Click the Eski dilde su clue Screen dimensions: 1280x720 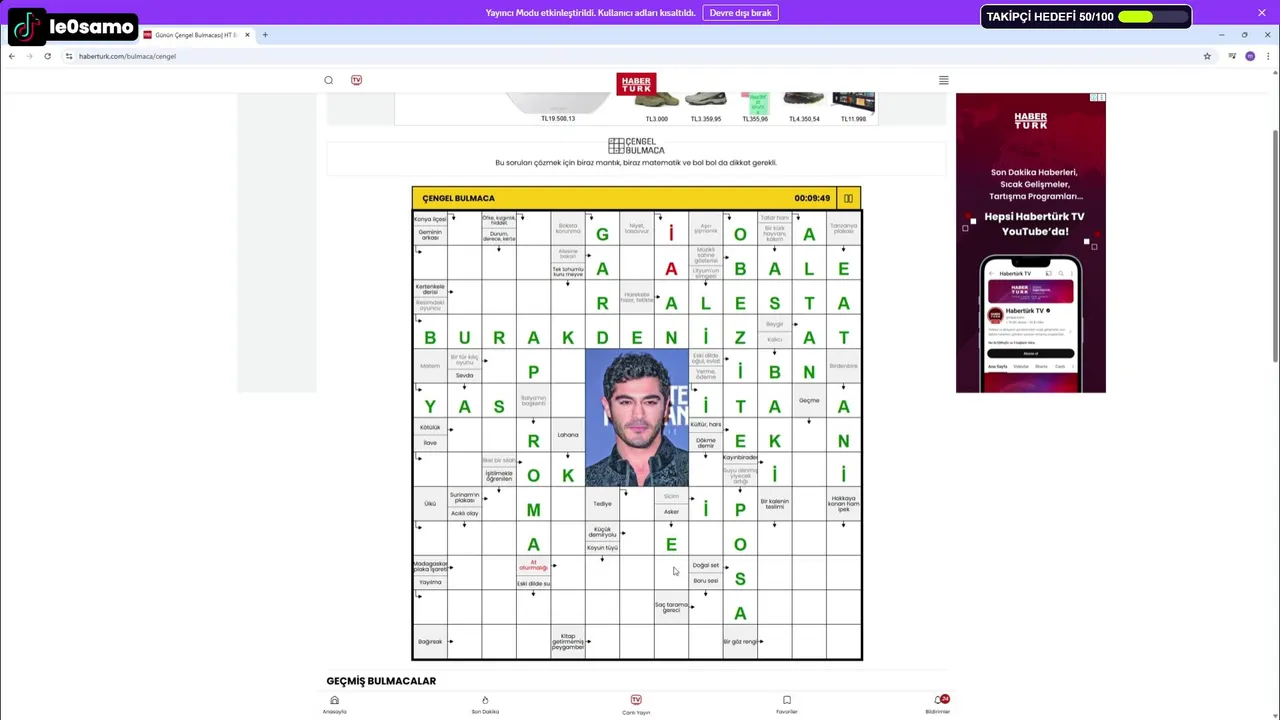pos(533,583)
